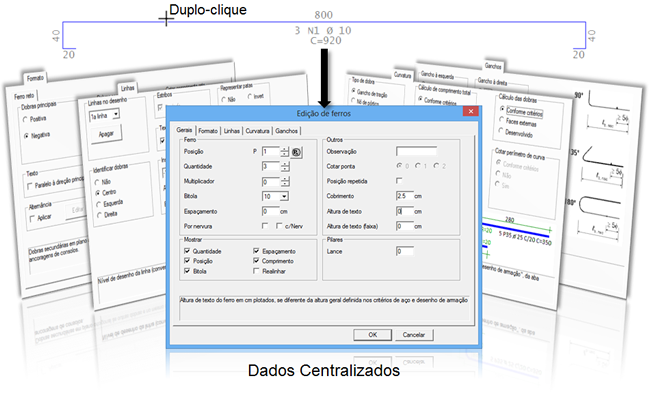The width and height of the screenshot is (650, 394).
Task: Switch to the Curvatura tab
Action: click(x=257, y=131)
